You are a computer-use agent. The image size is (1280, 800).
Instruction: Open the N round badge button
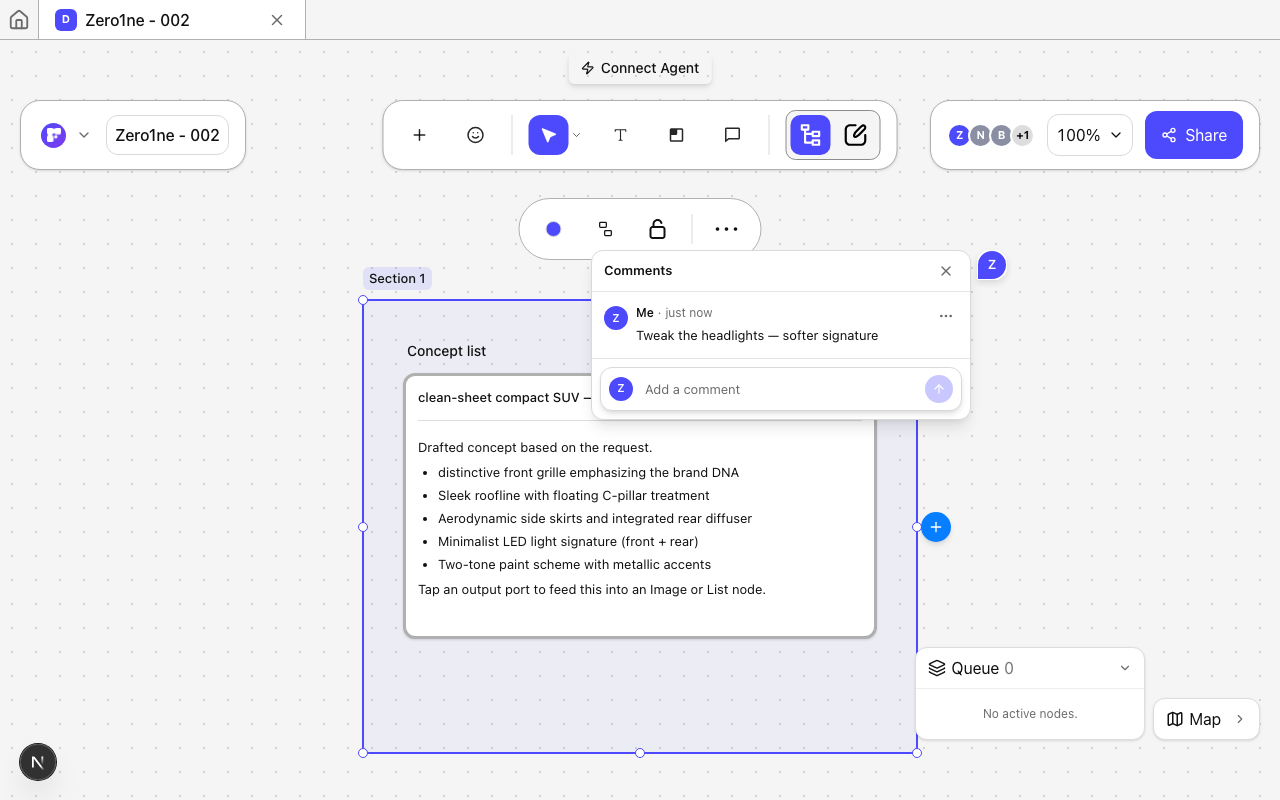pyautogui.click(x=38, y=762)
